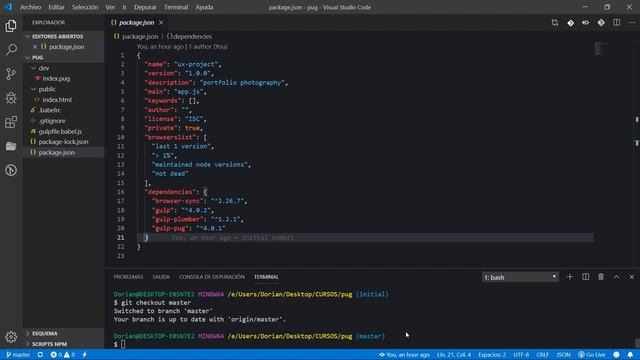Open index.html in the file tree

click(x=57, y=100)
